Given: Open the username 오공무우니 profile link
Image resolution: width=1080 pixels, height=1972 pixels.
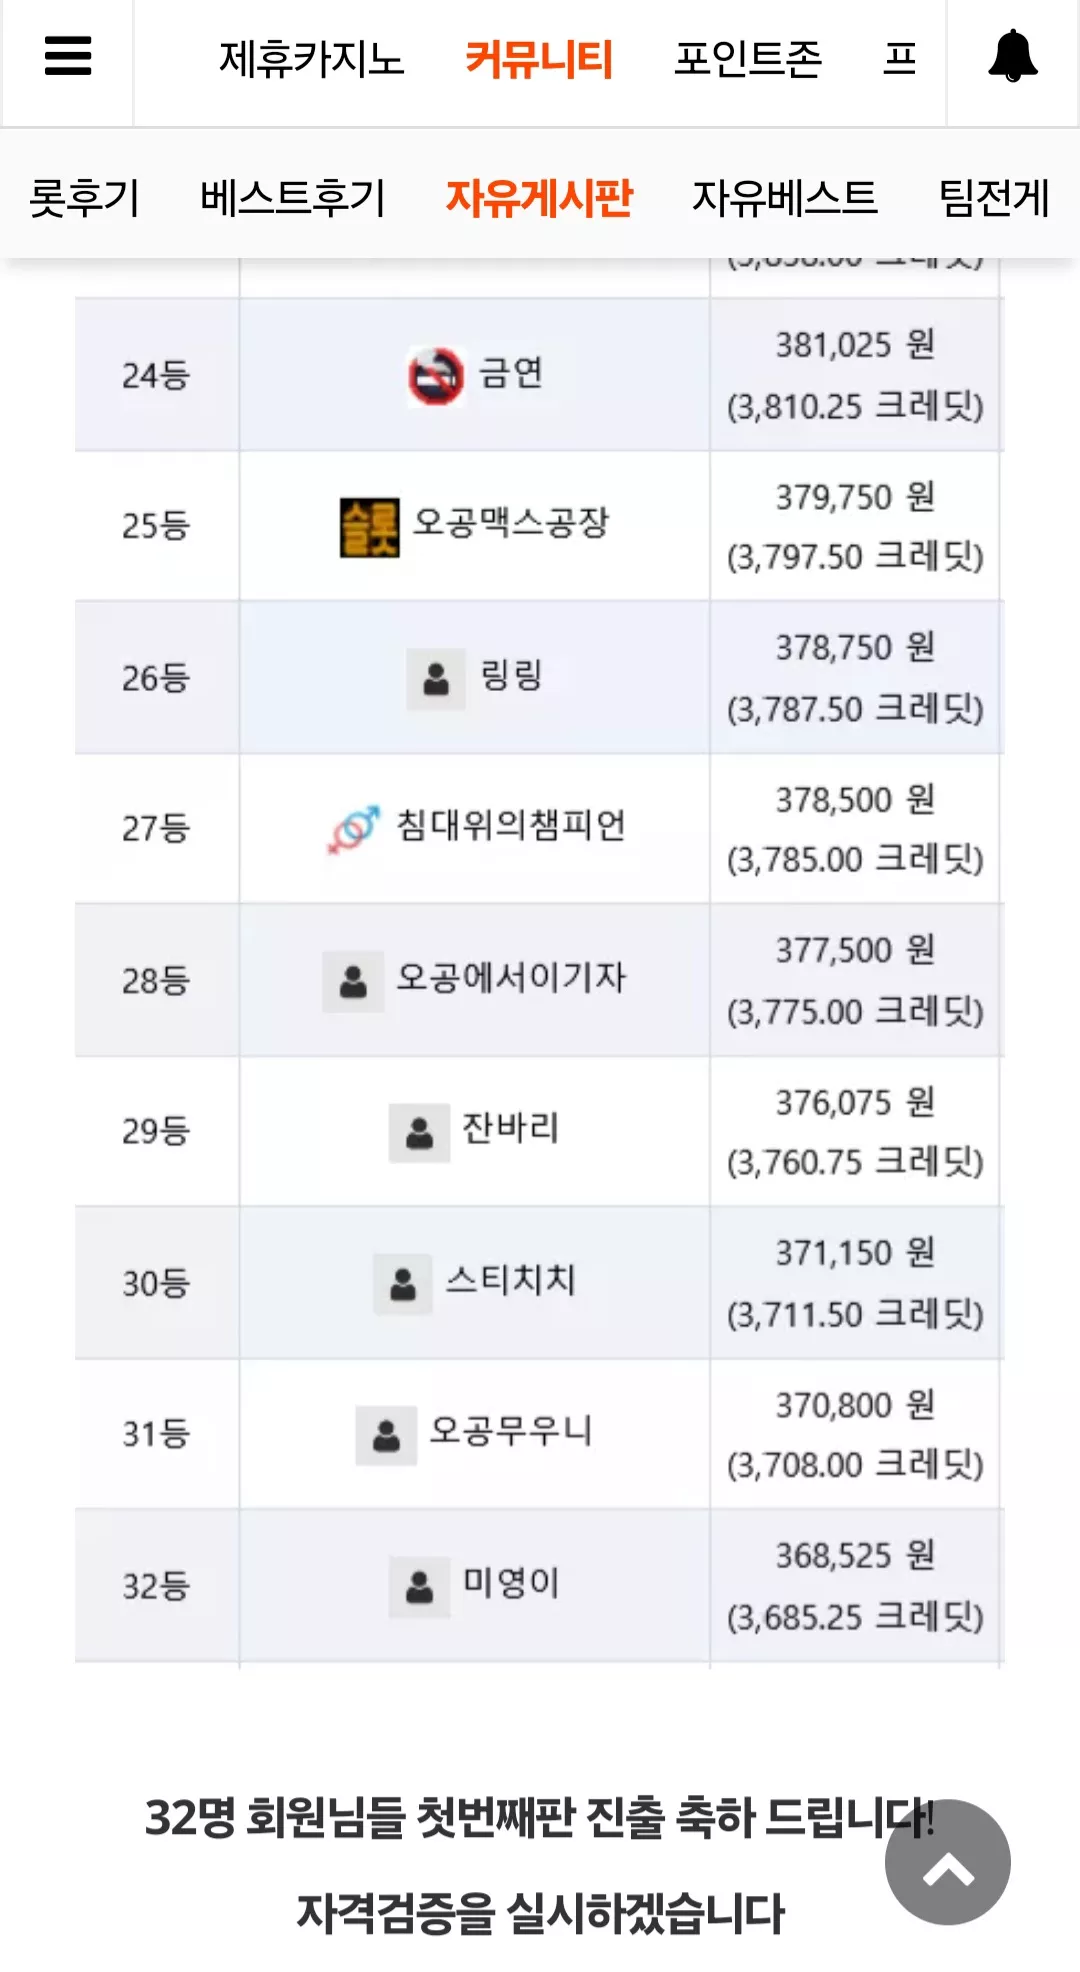Looking at the screenshot, I should tap(511, 1431).
